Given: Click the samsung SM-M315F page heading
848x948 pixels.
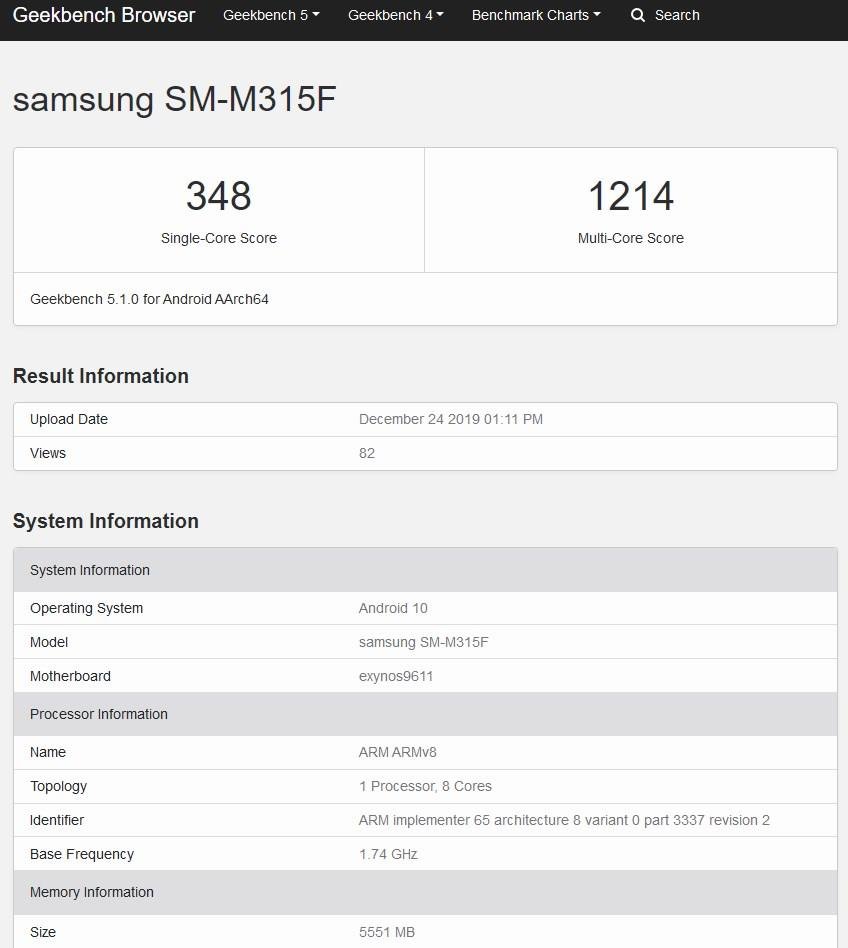Looking at the screenshot, I should (174, 100).
